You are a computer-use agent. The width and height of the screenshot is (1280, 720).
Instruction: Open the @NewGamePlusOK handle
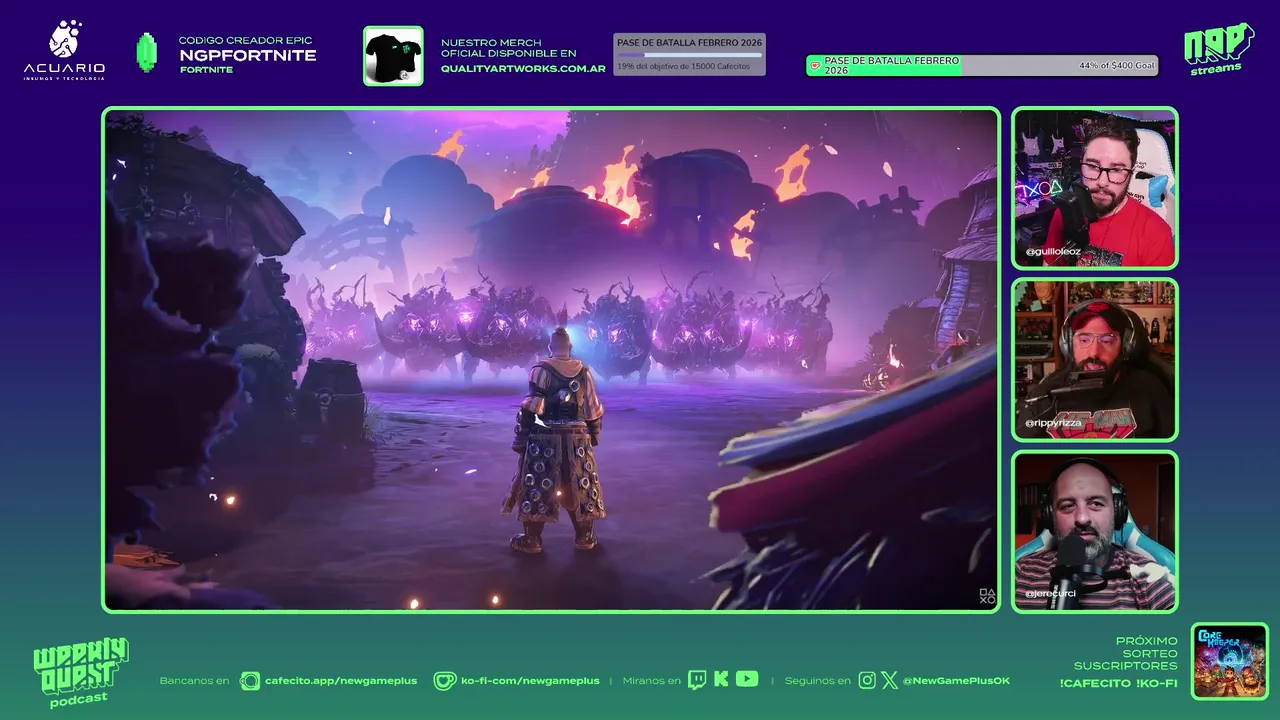click(957, 681)
